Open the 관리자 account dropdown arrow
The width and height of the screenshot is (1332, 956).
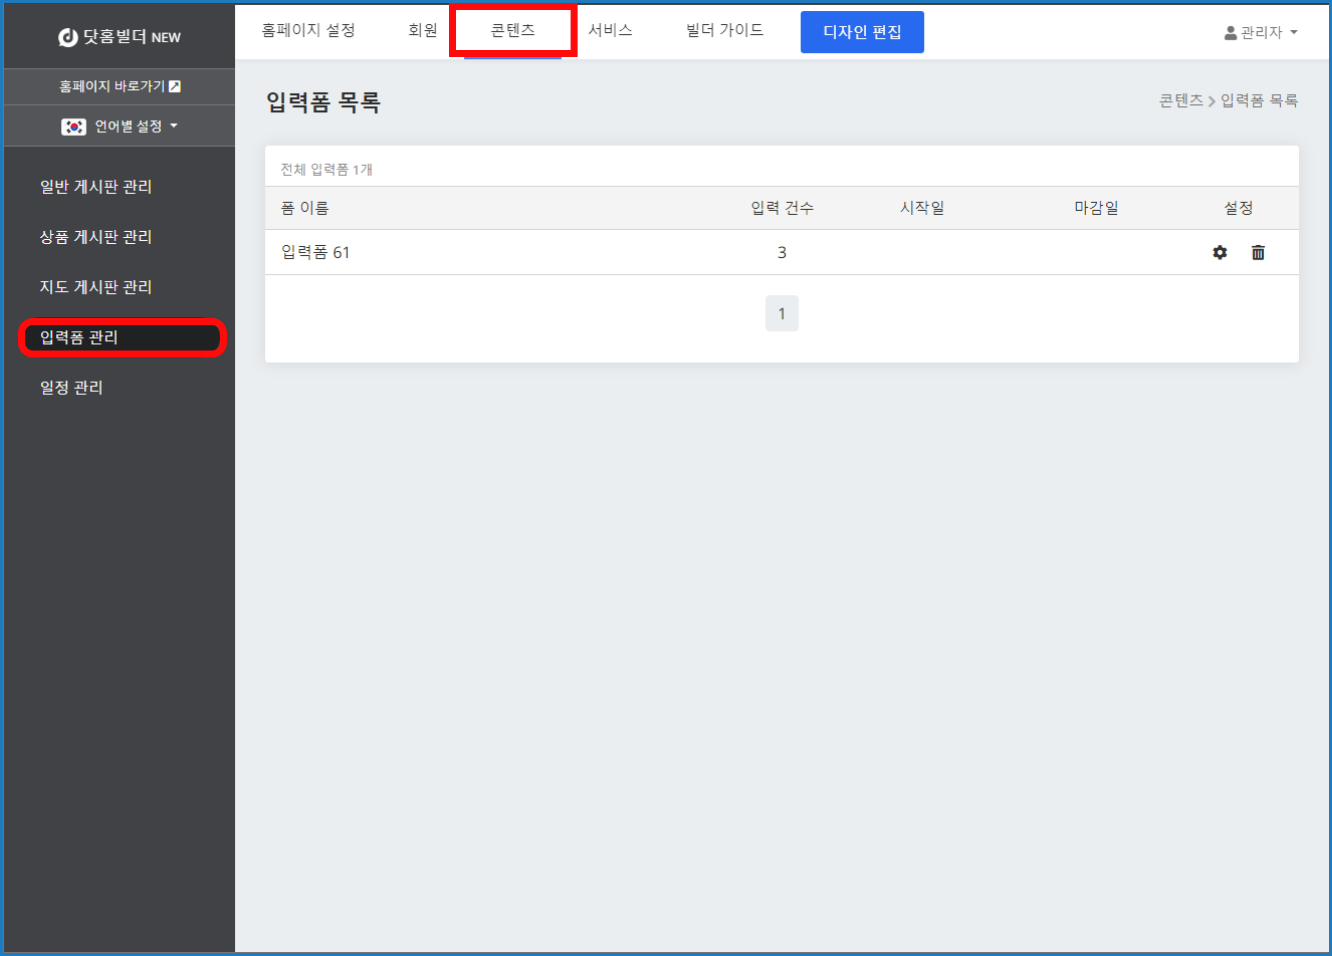(1294, 33)
